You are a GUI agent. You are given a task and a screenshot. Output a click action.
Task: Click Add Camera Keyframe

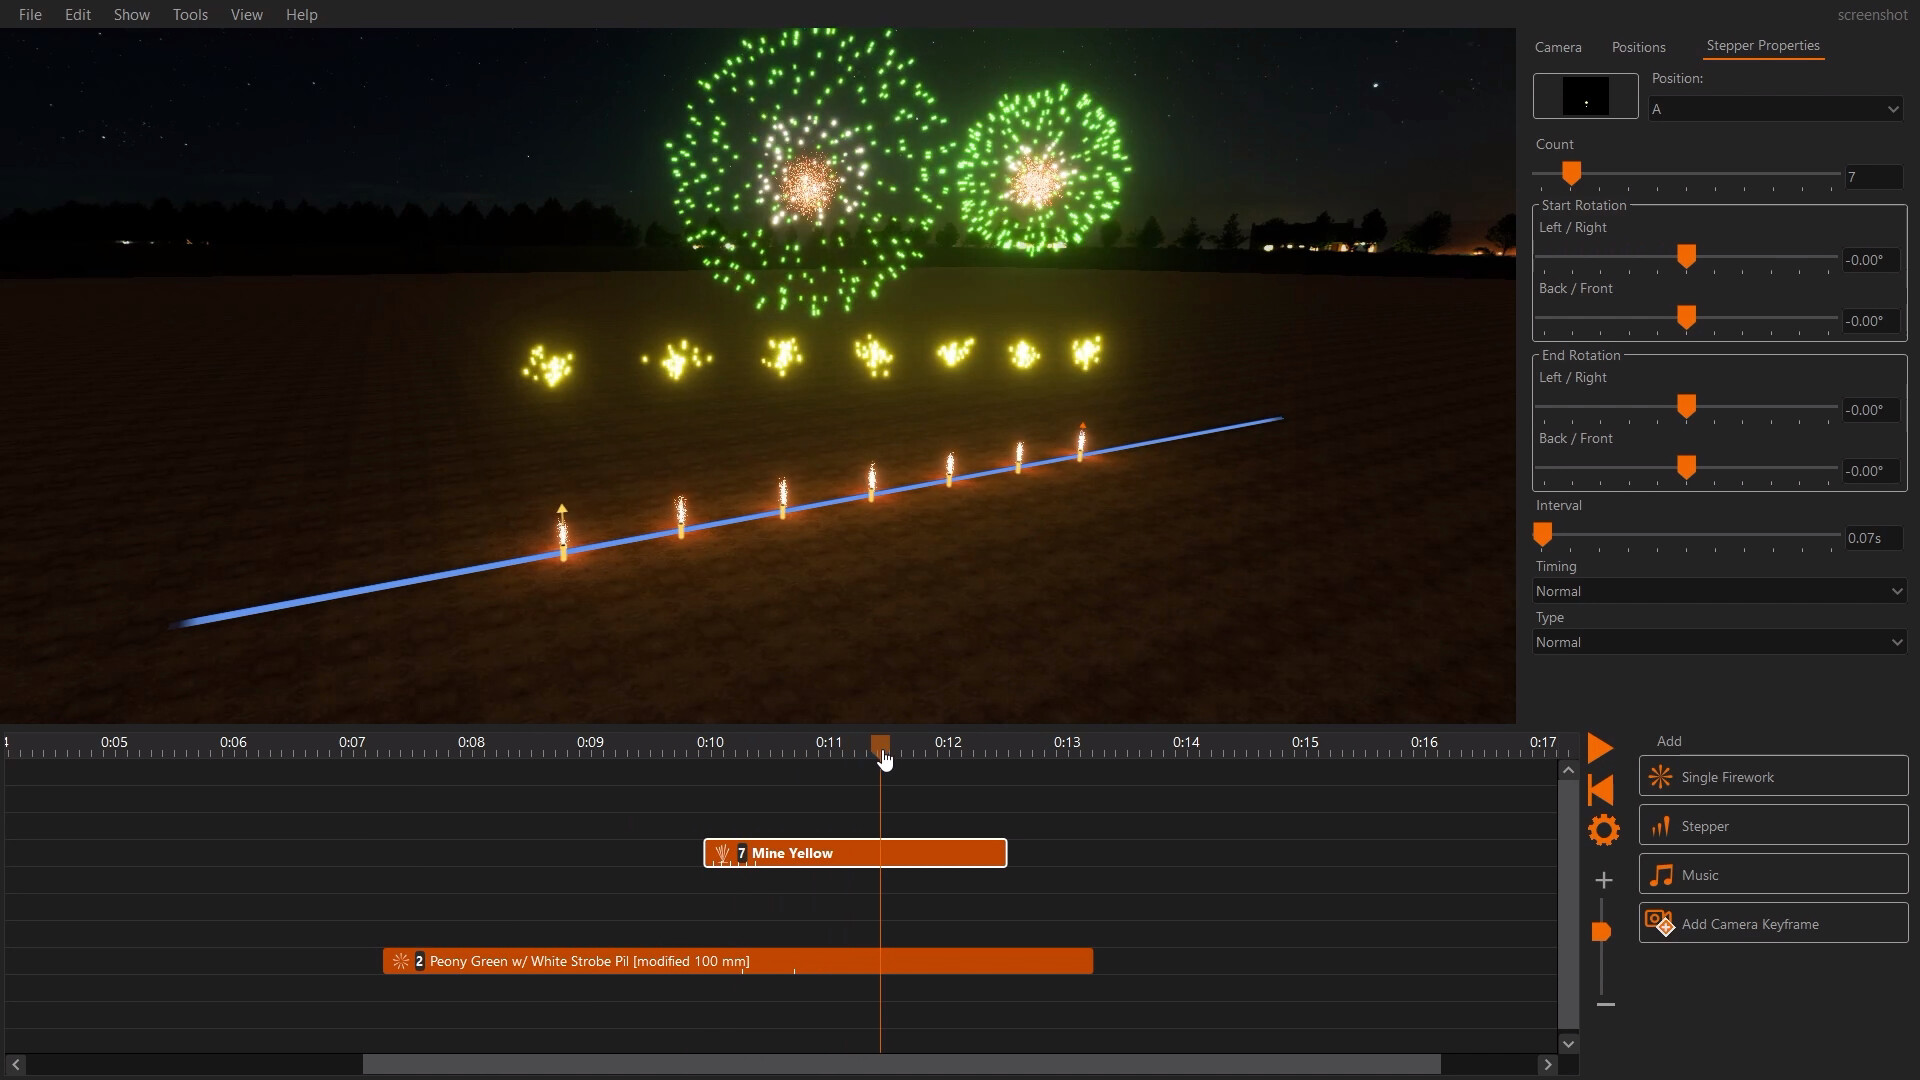[1771, 922]
